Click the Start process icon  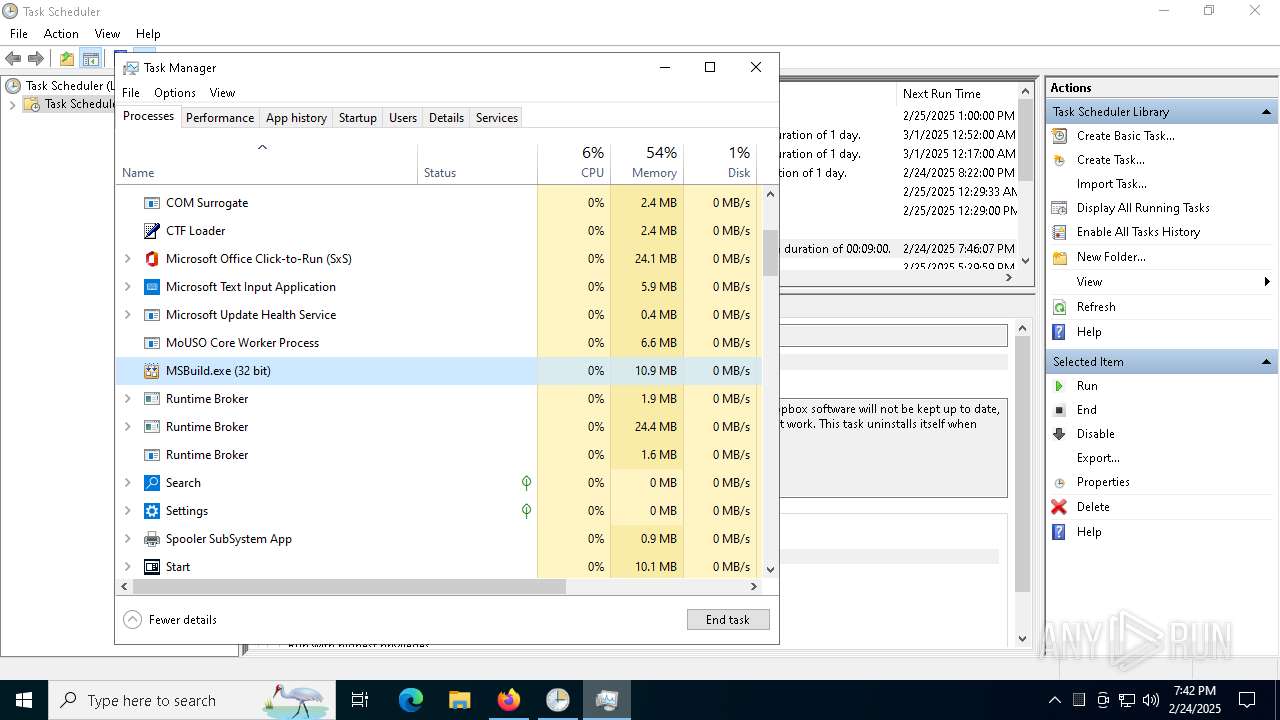(152, 567)
